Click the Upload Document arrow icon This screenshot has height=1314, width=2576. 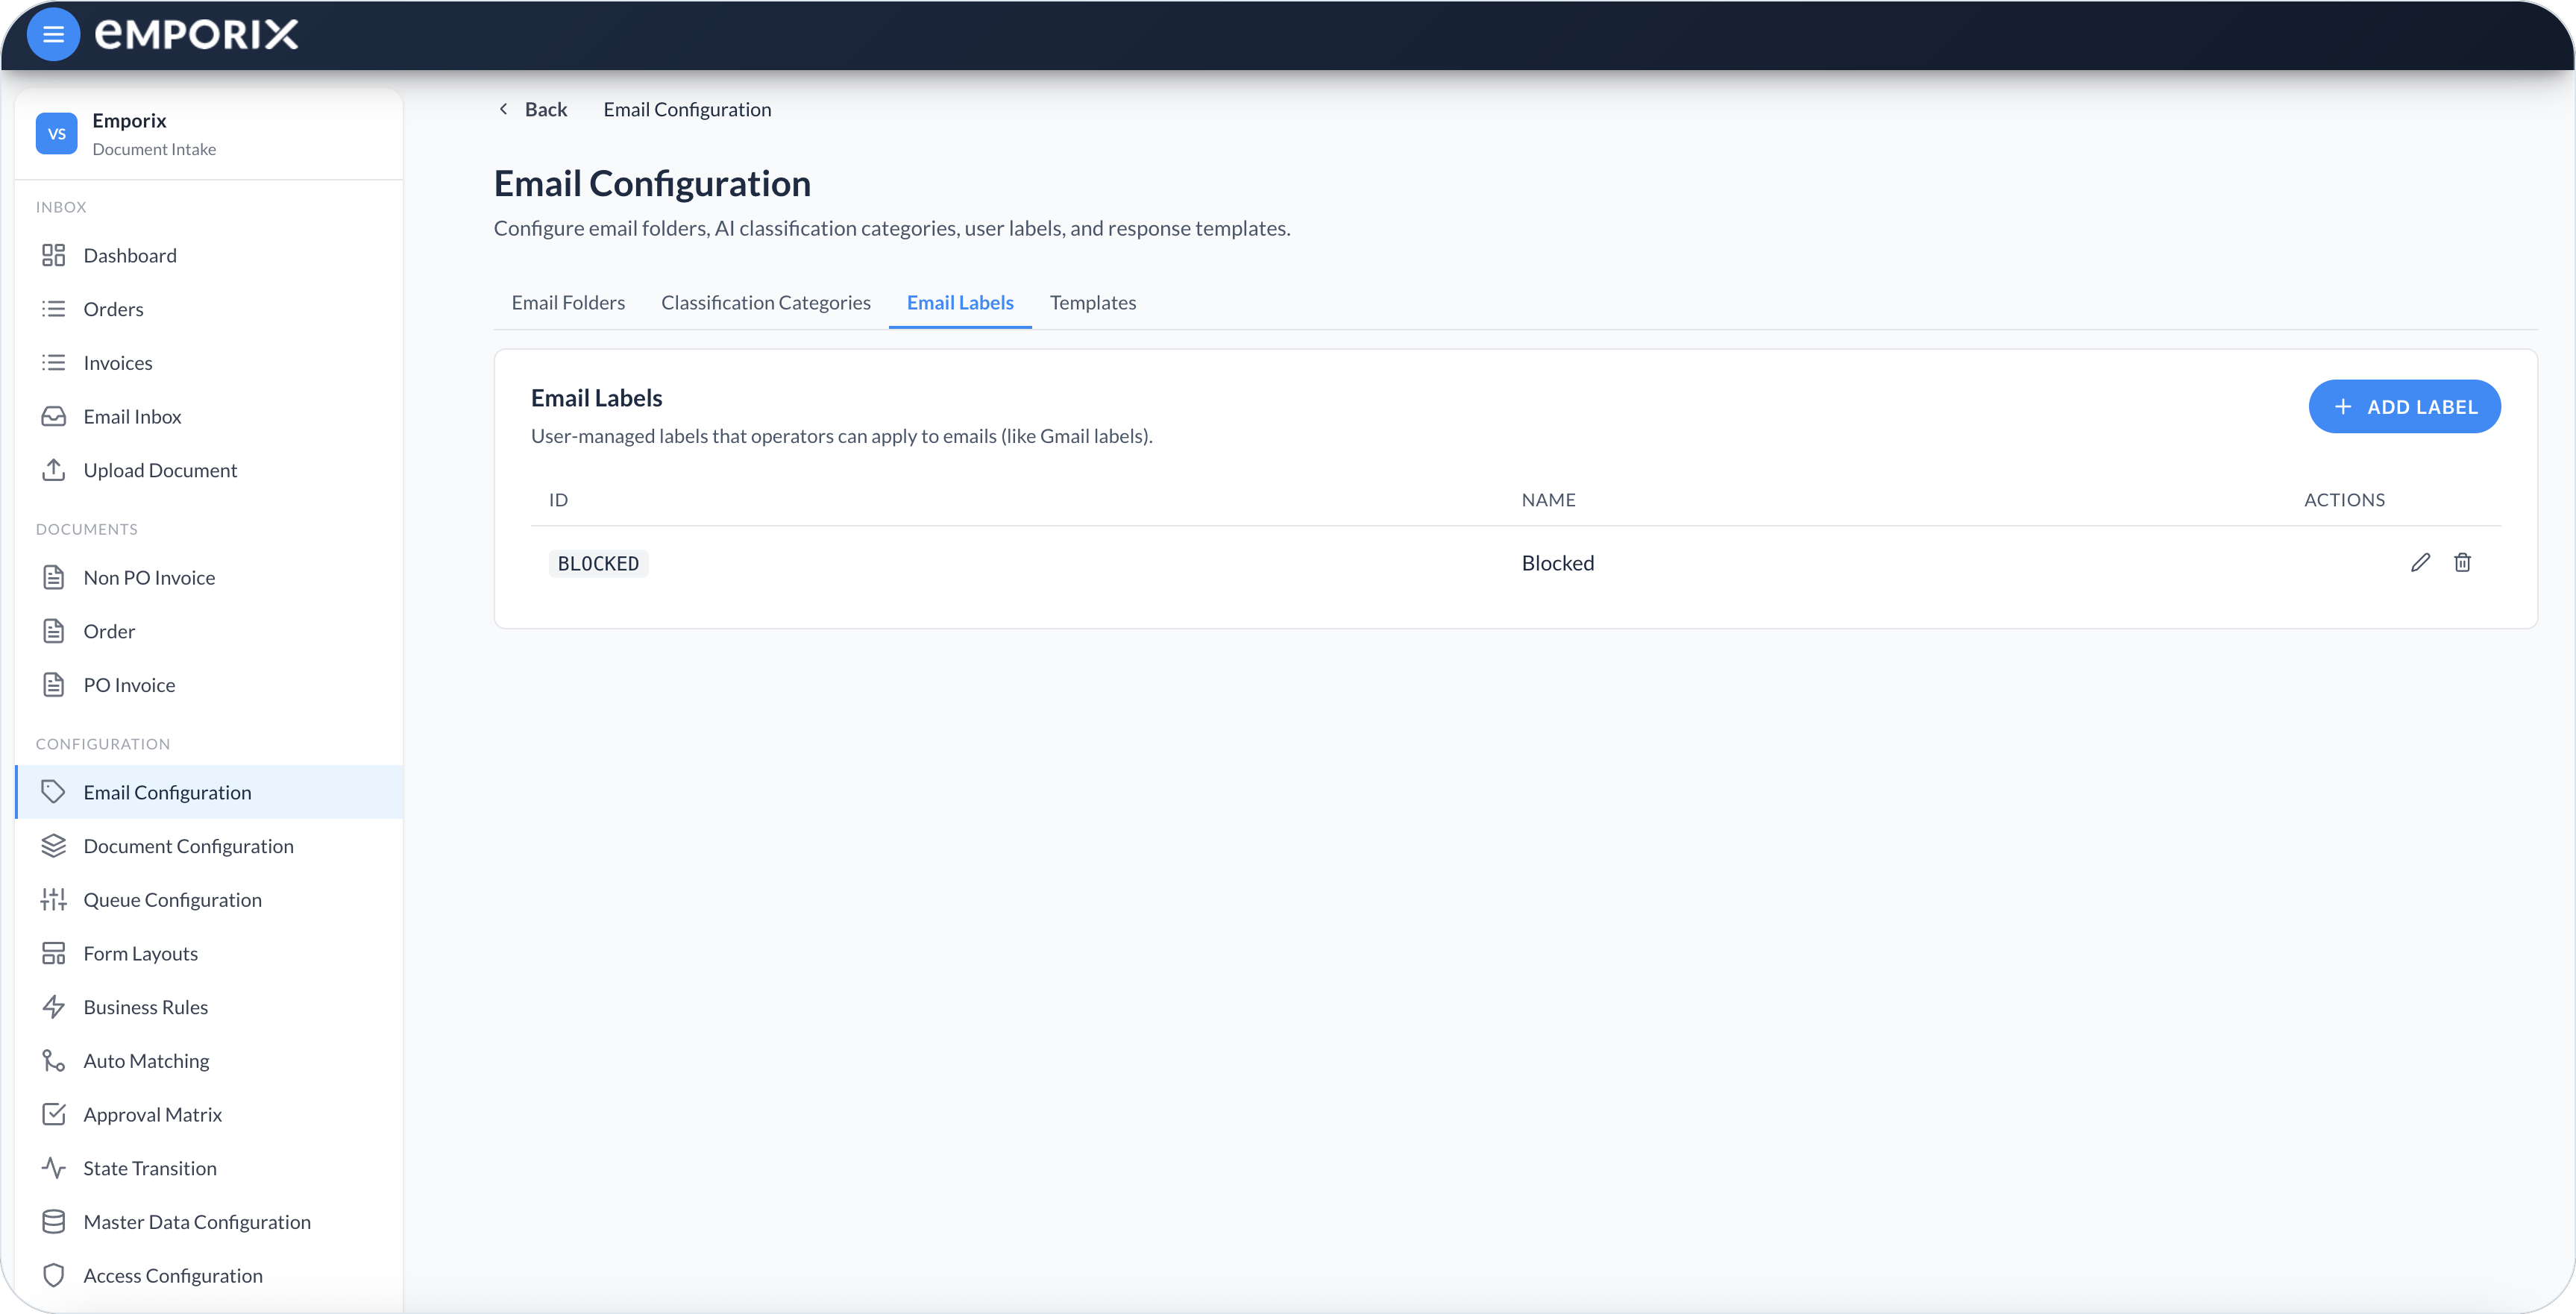(x=53, y=470)
